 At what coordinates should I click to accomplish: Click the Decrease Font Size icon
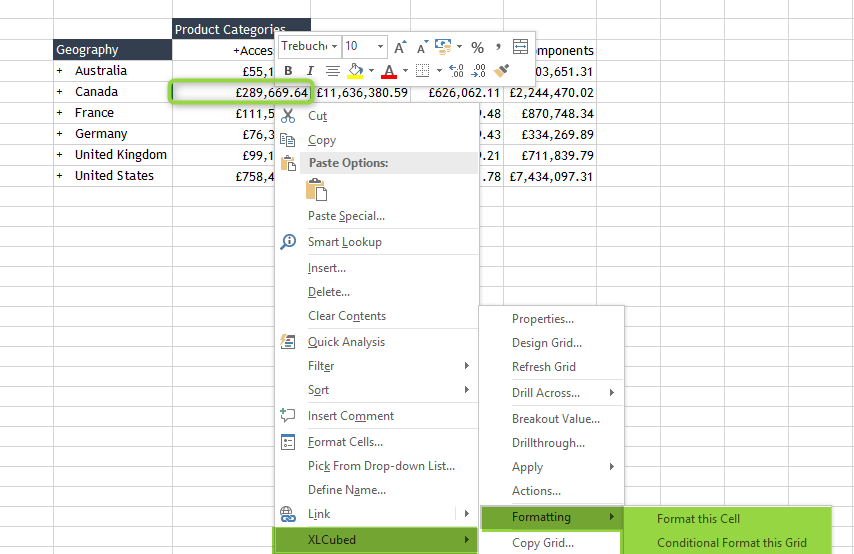[x=422, y=47]
